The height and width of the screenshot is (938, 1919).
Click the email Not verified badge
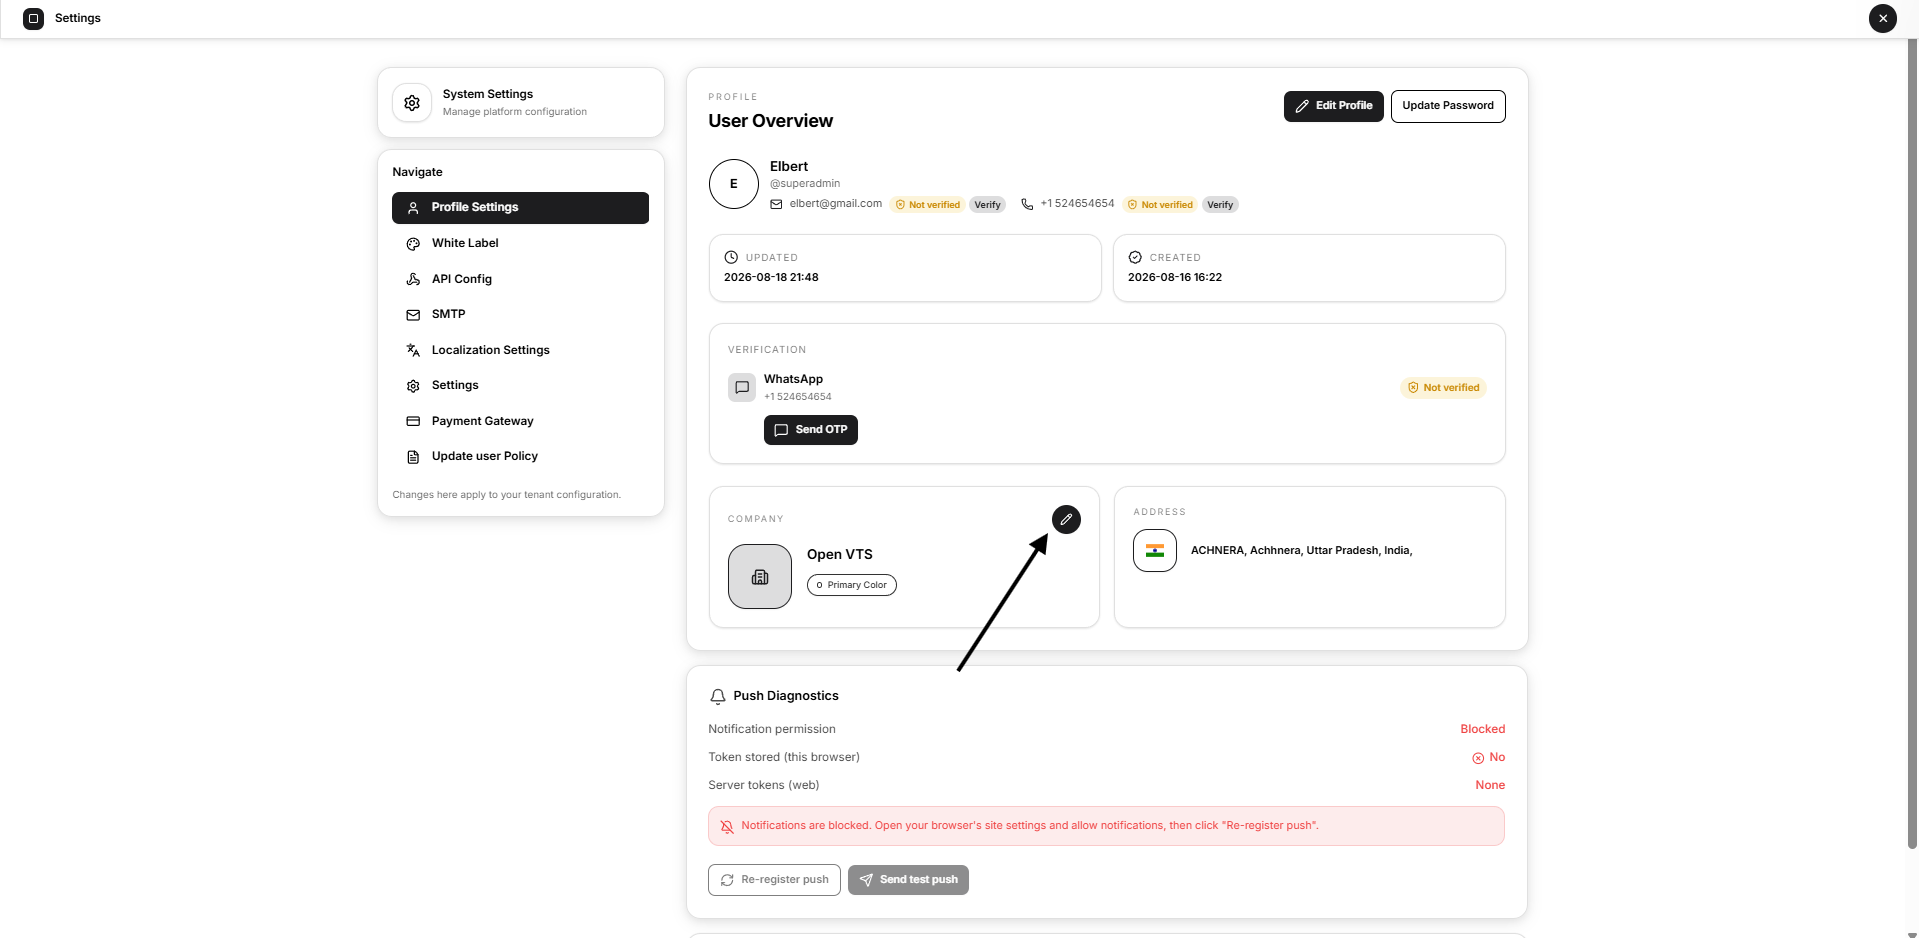(x=927, y=205)
